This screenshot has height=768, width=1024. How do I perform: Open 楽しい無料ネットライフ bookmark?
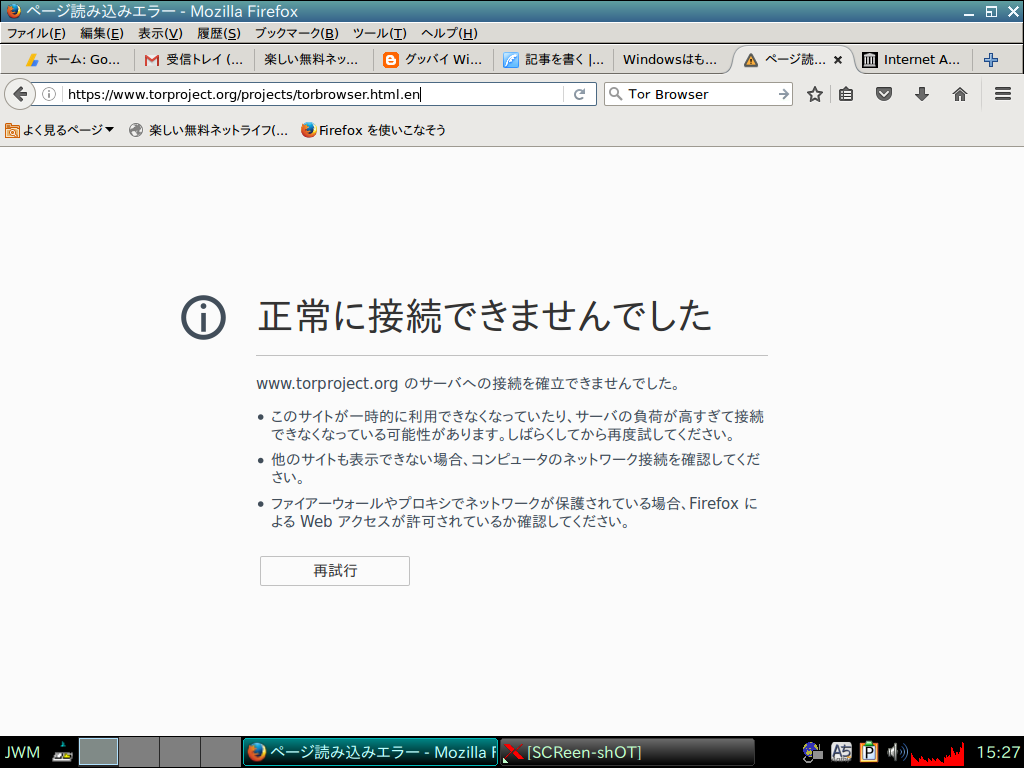click(x=208, y=130)
